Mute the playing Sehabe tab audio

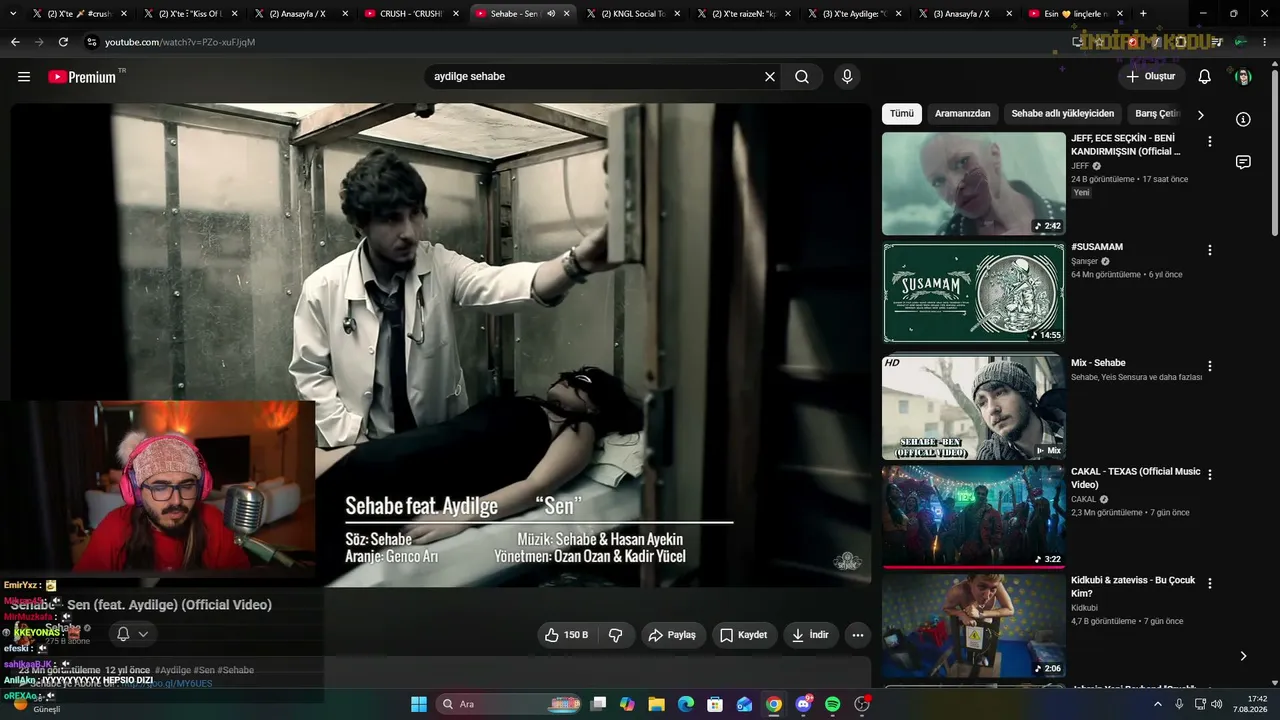click(551, 14)
